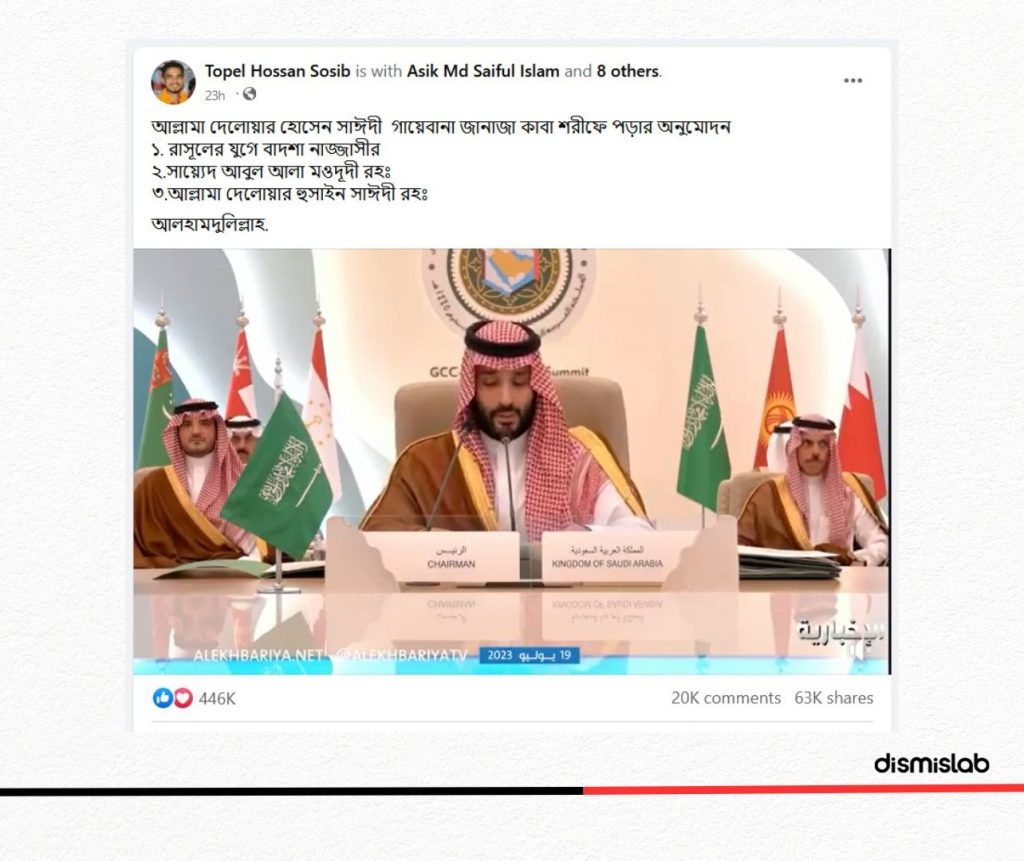Click the red Love reaction icon
1024x861 pixels.
(183, 698)
